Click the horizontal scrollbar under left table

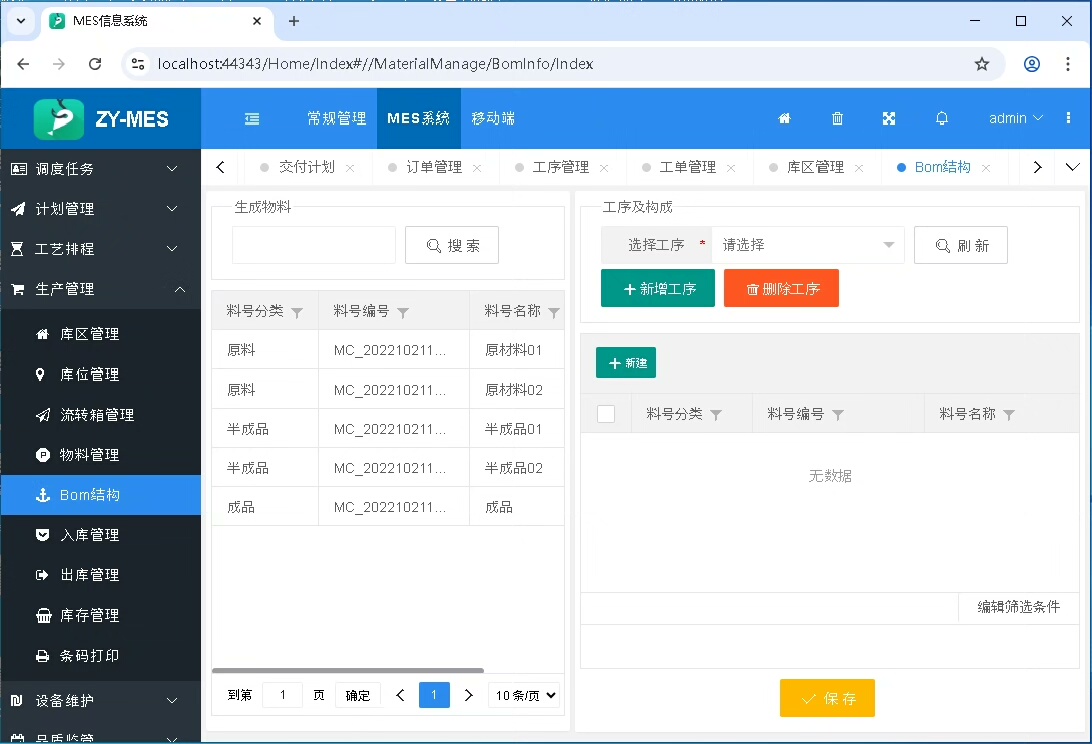[x=348, y=670]
